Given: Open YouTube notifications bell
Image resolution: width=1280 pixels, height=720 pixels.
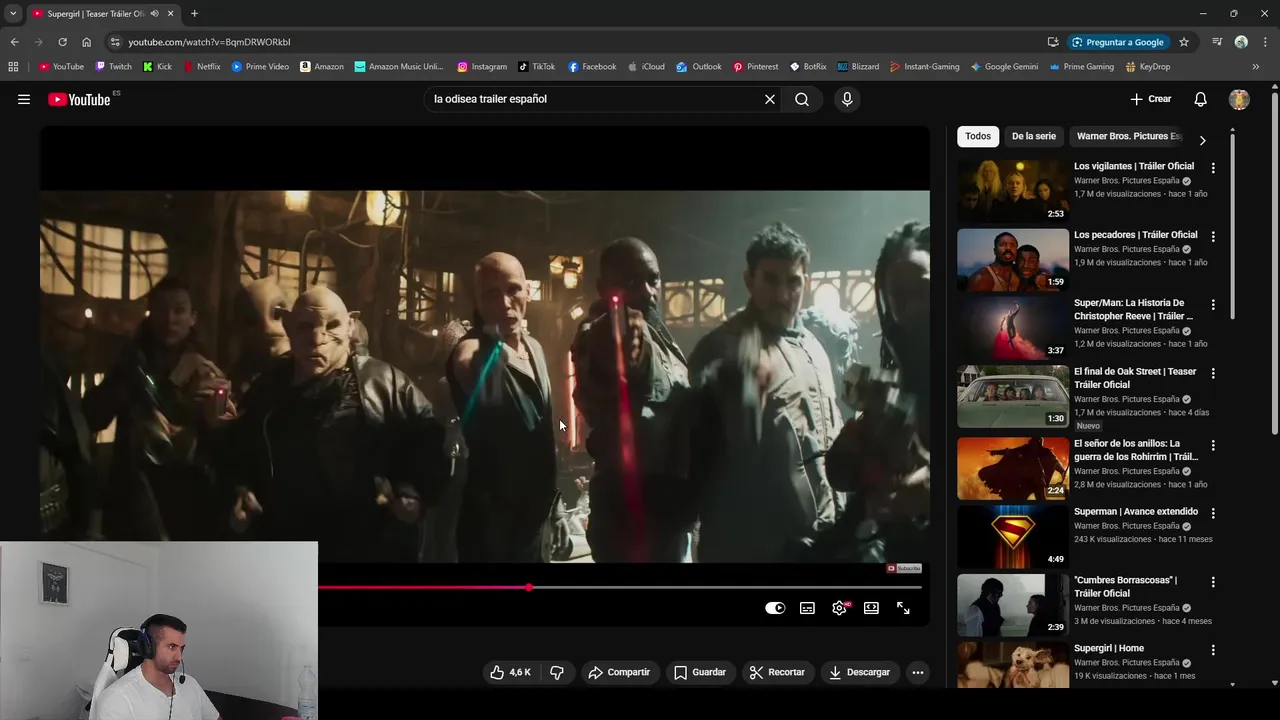Looking at the screenshot, I should coord(1201,99).
